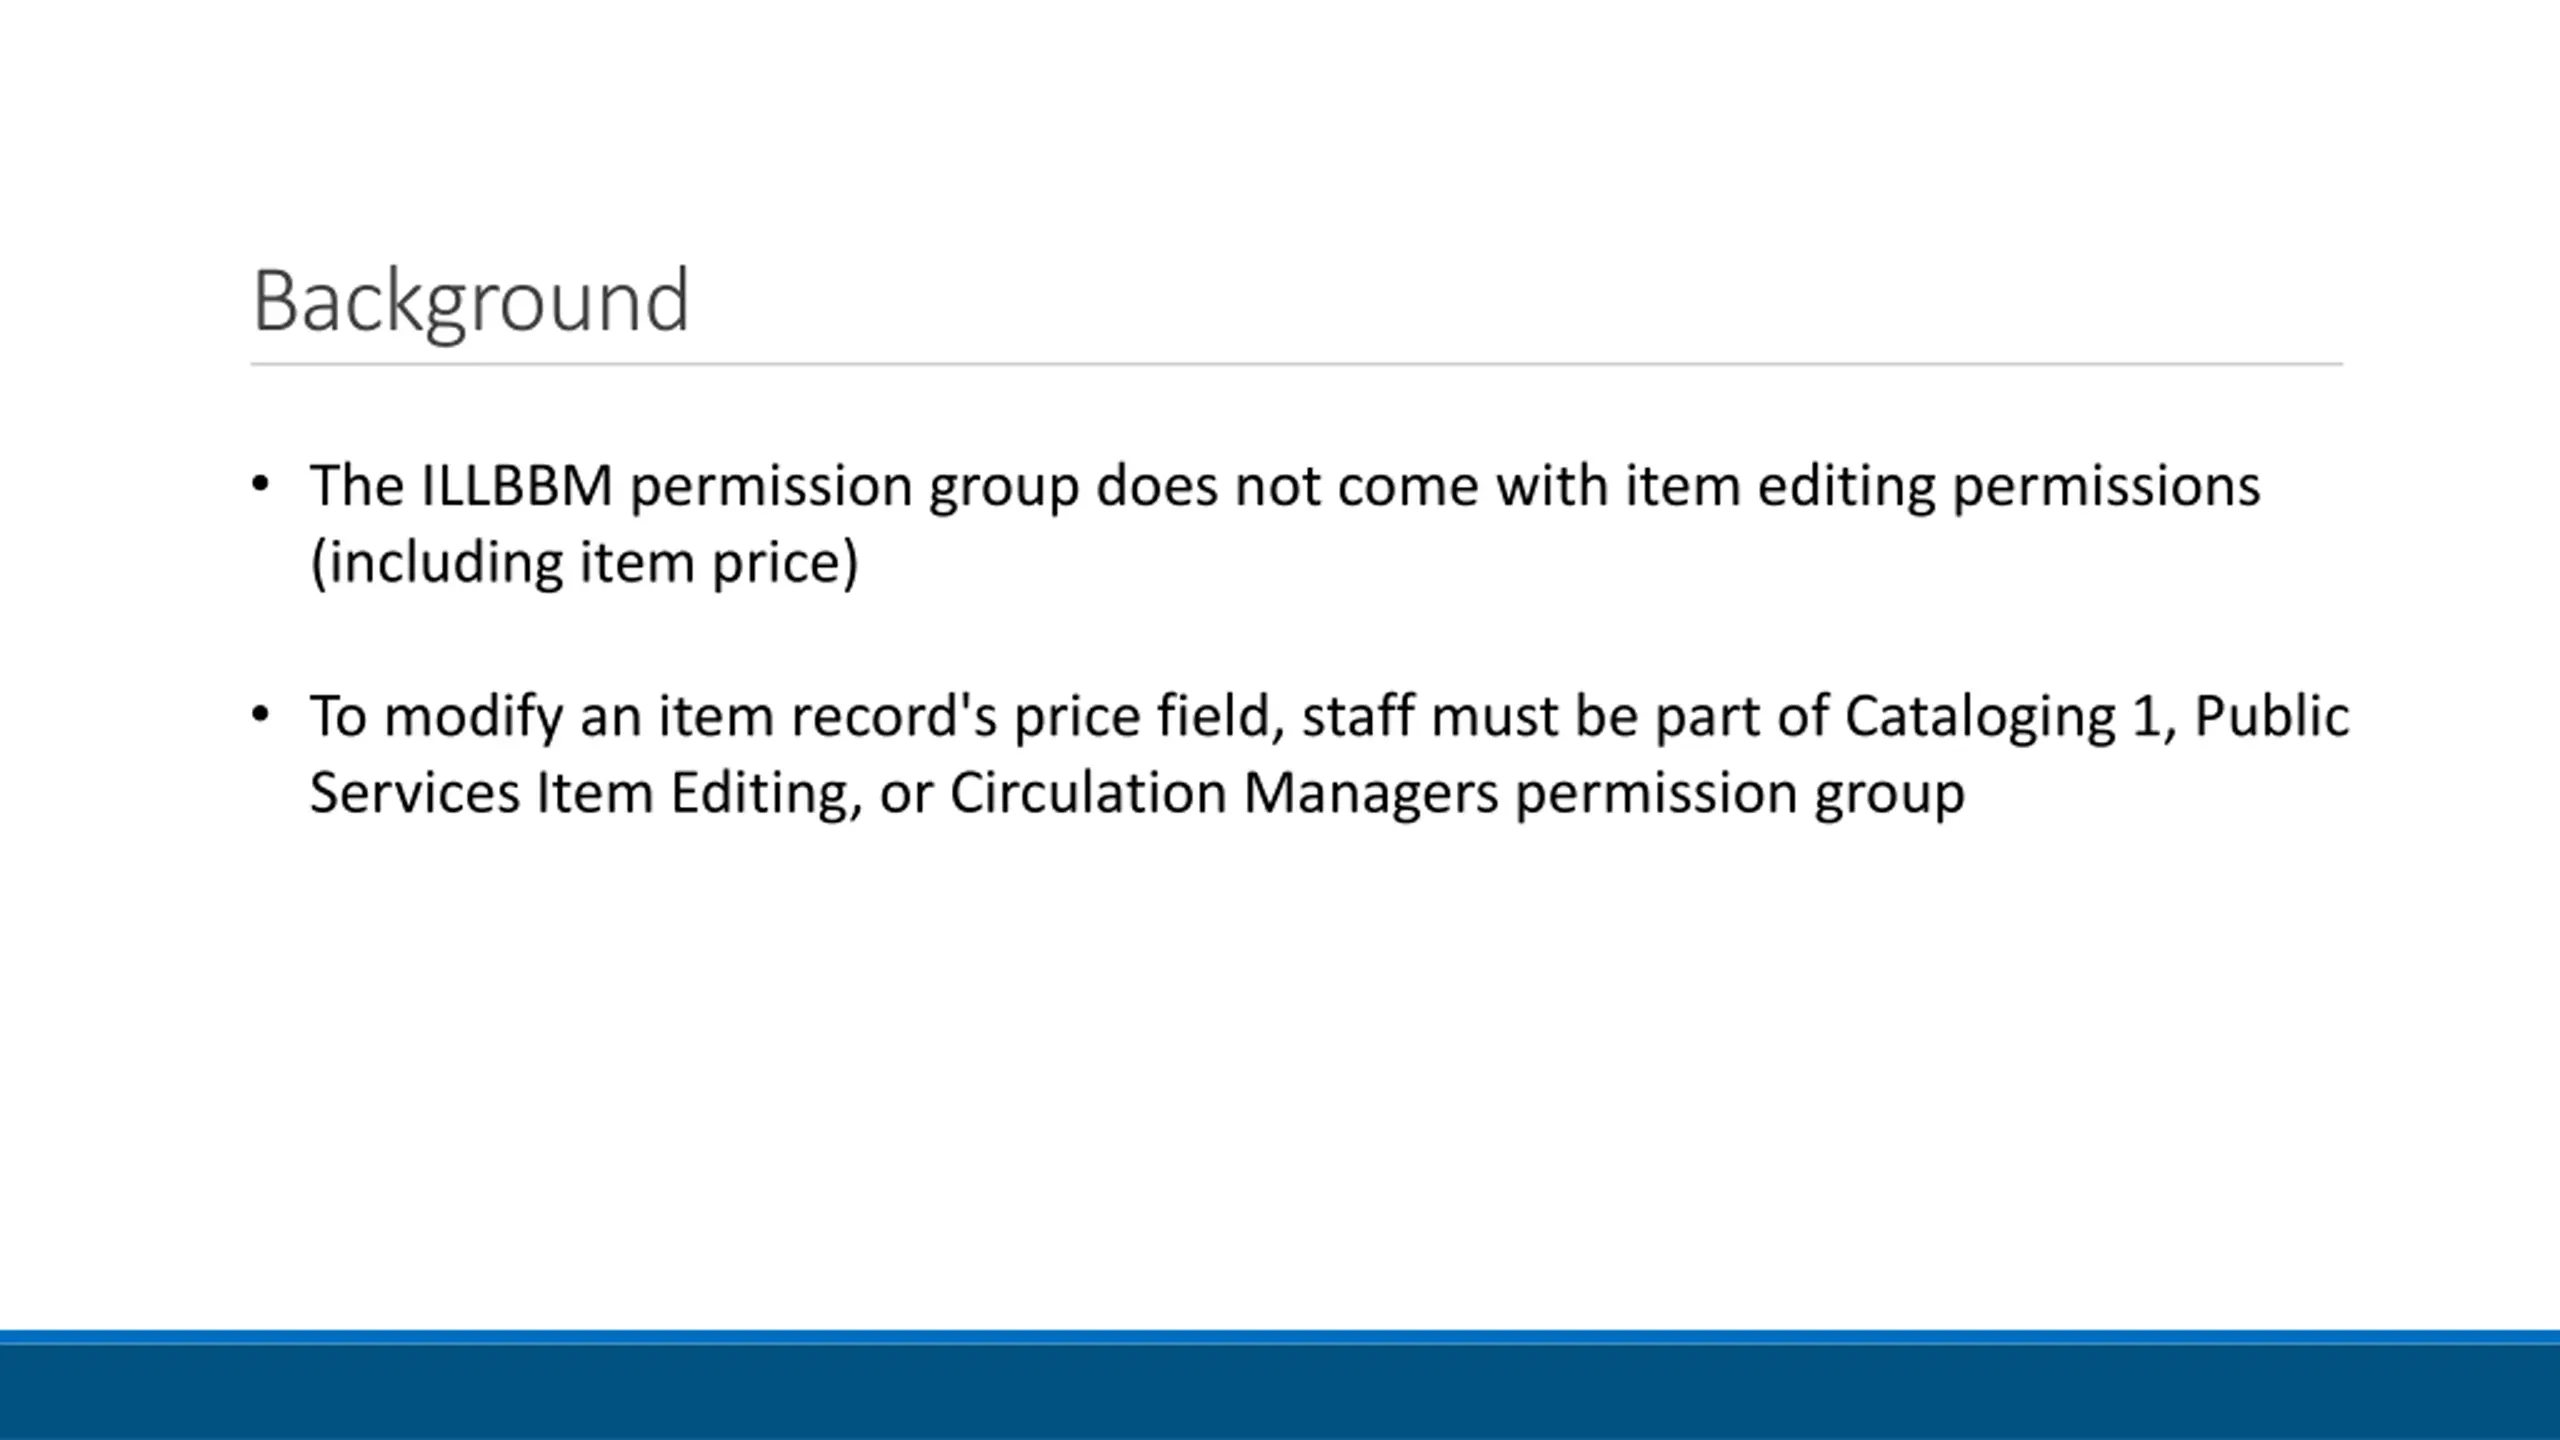This screenshot has height=1440, width=2560.
Task: Click the words item editing permissions
Action: pos(1942,488)
